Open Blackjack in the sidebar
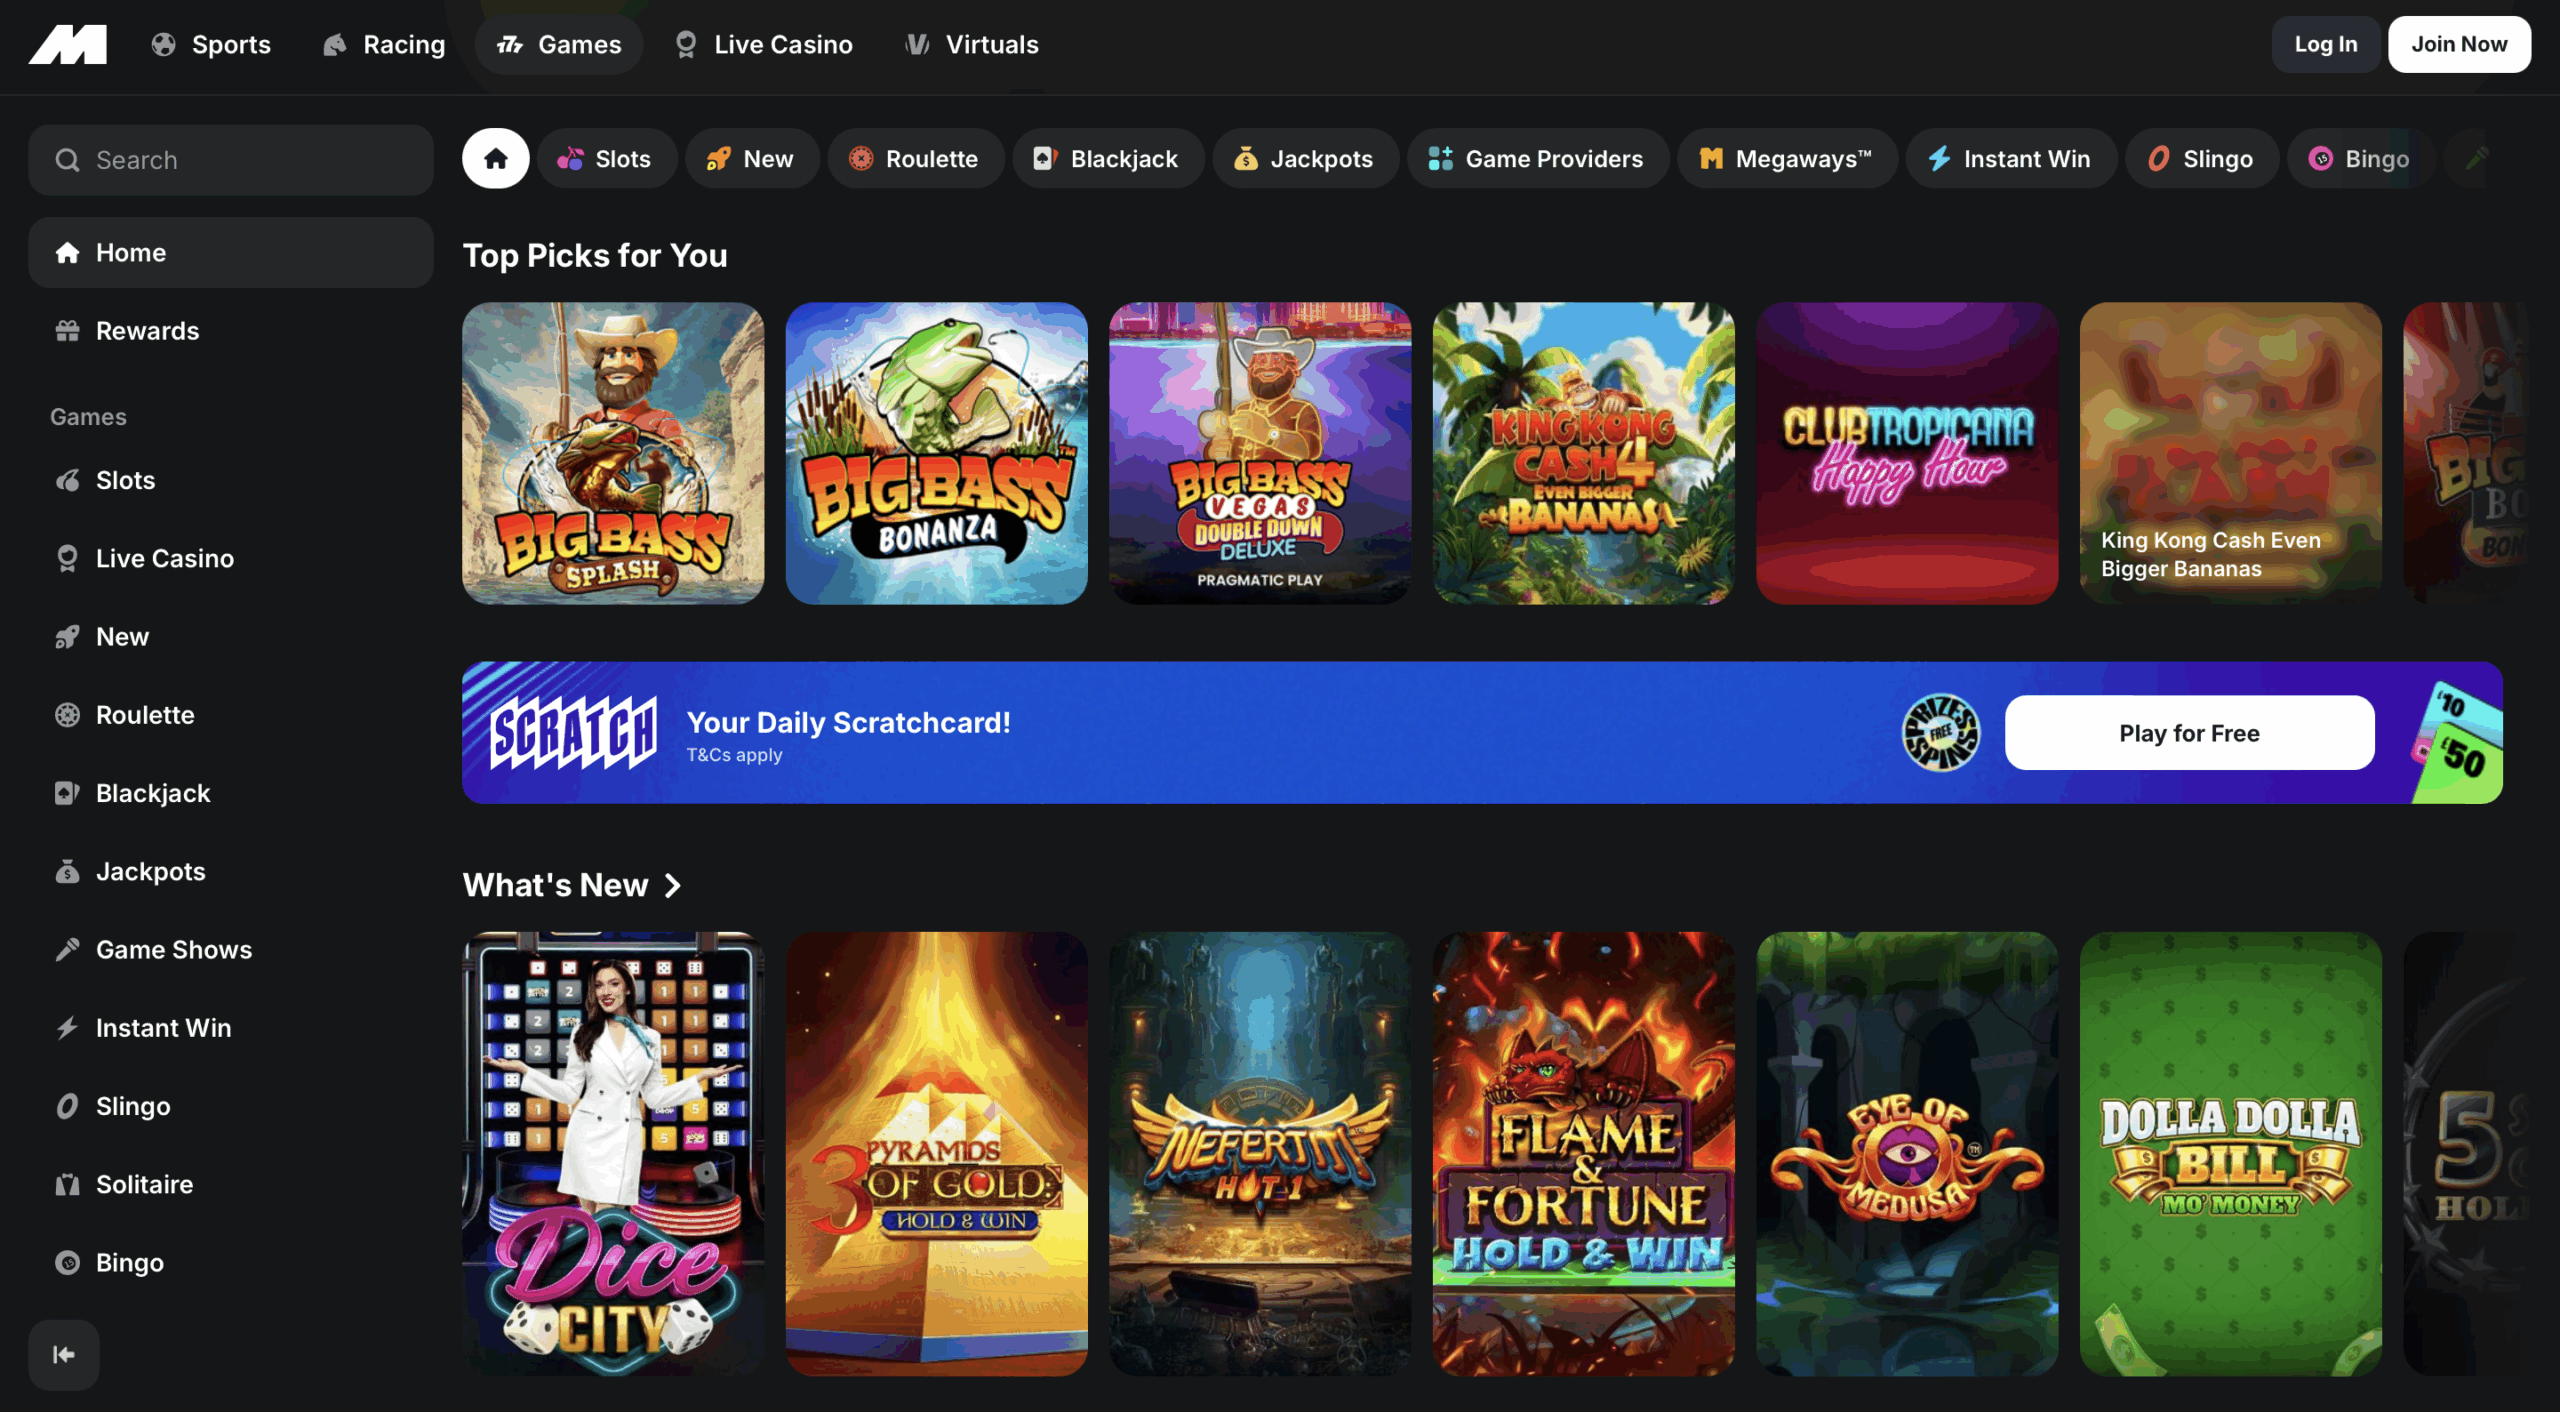Screen dimensions: 2560x1412 pyautogui.click(x=231, y=793)
